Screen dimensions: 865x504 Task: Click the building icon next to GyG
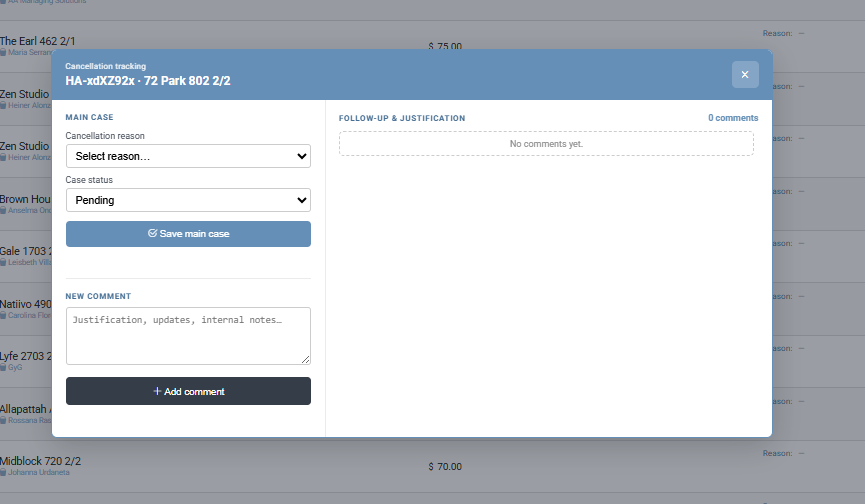[x=3, y=367]
